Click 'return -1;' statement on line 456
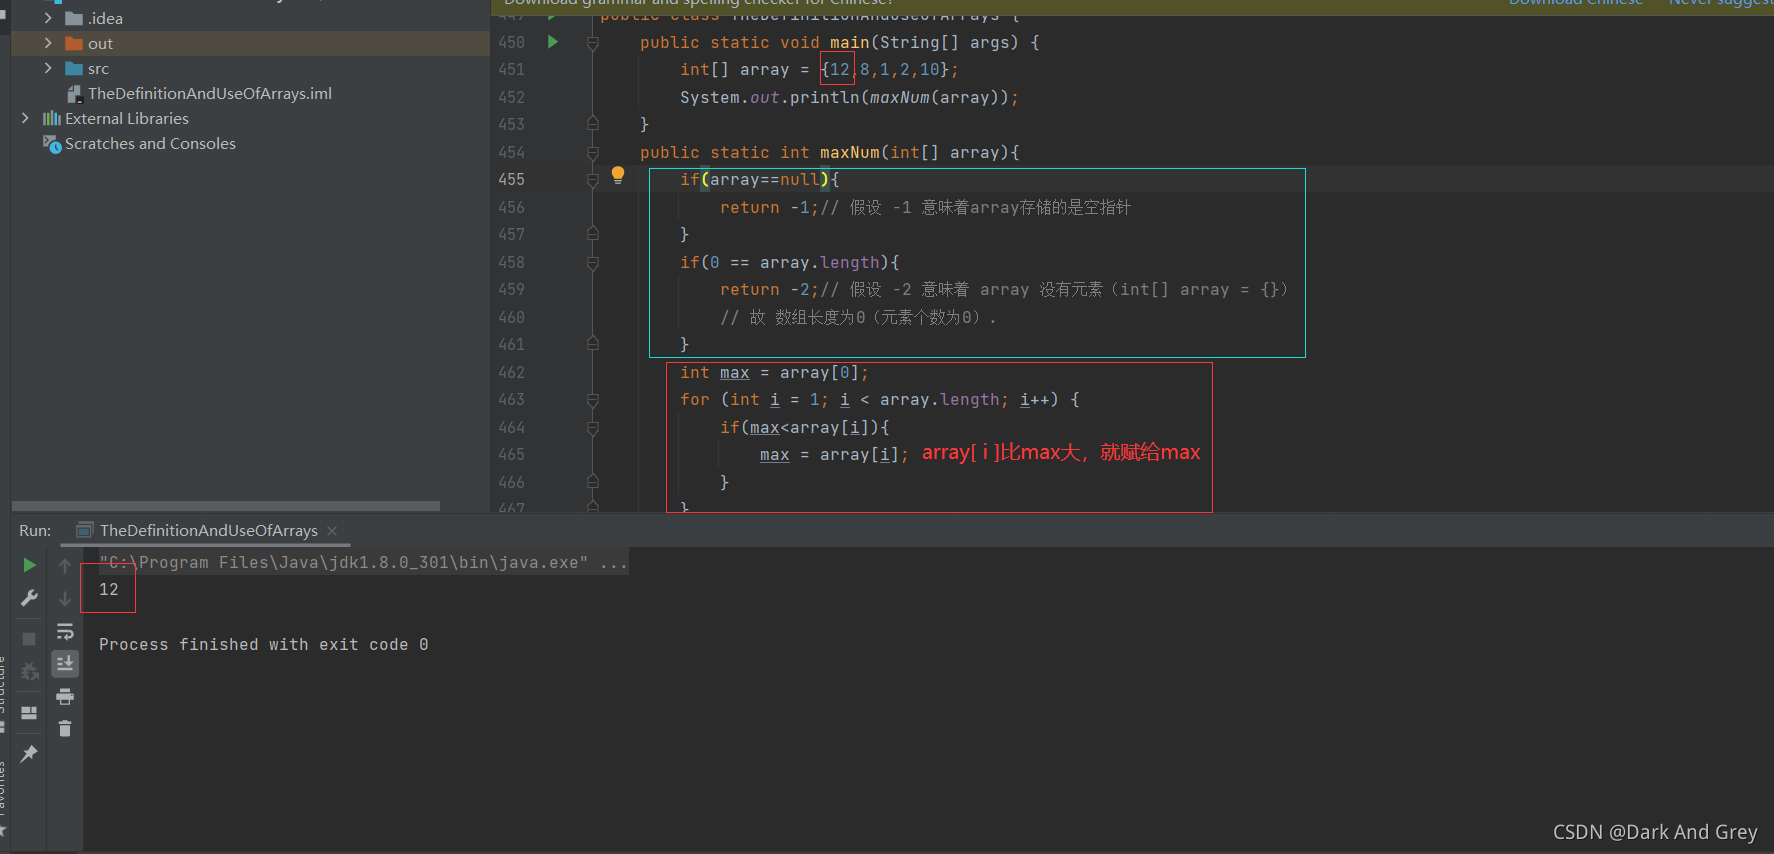The image size is (1774, 854). click(x=769, y=208)
